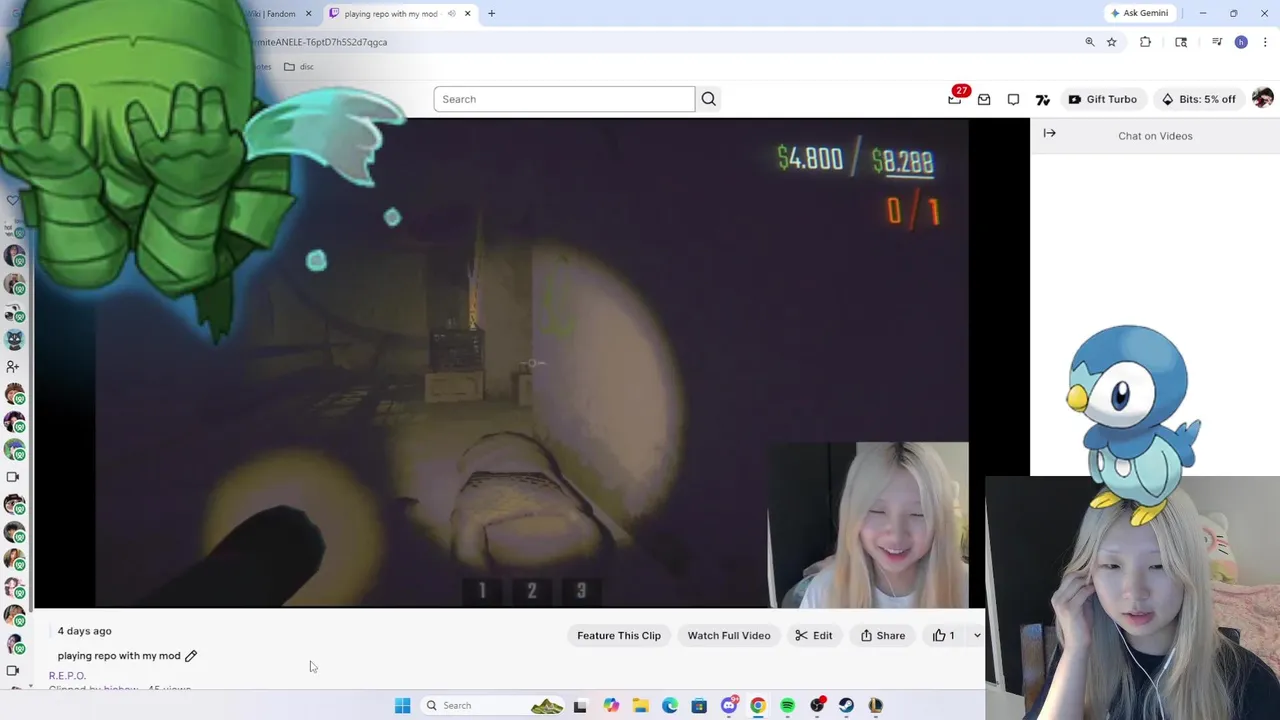Click the add friends icon in sidebar
The height and width of the screenshot is (720, 1280).
tap(13, 366)
